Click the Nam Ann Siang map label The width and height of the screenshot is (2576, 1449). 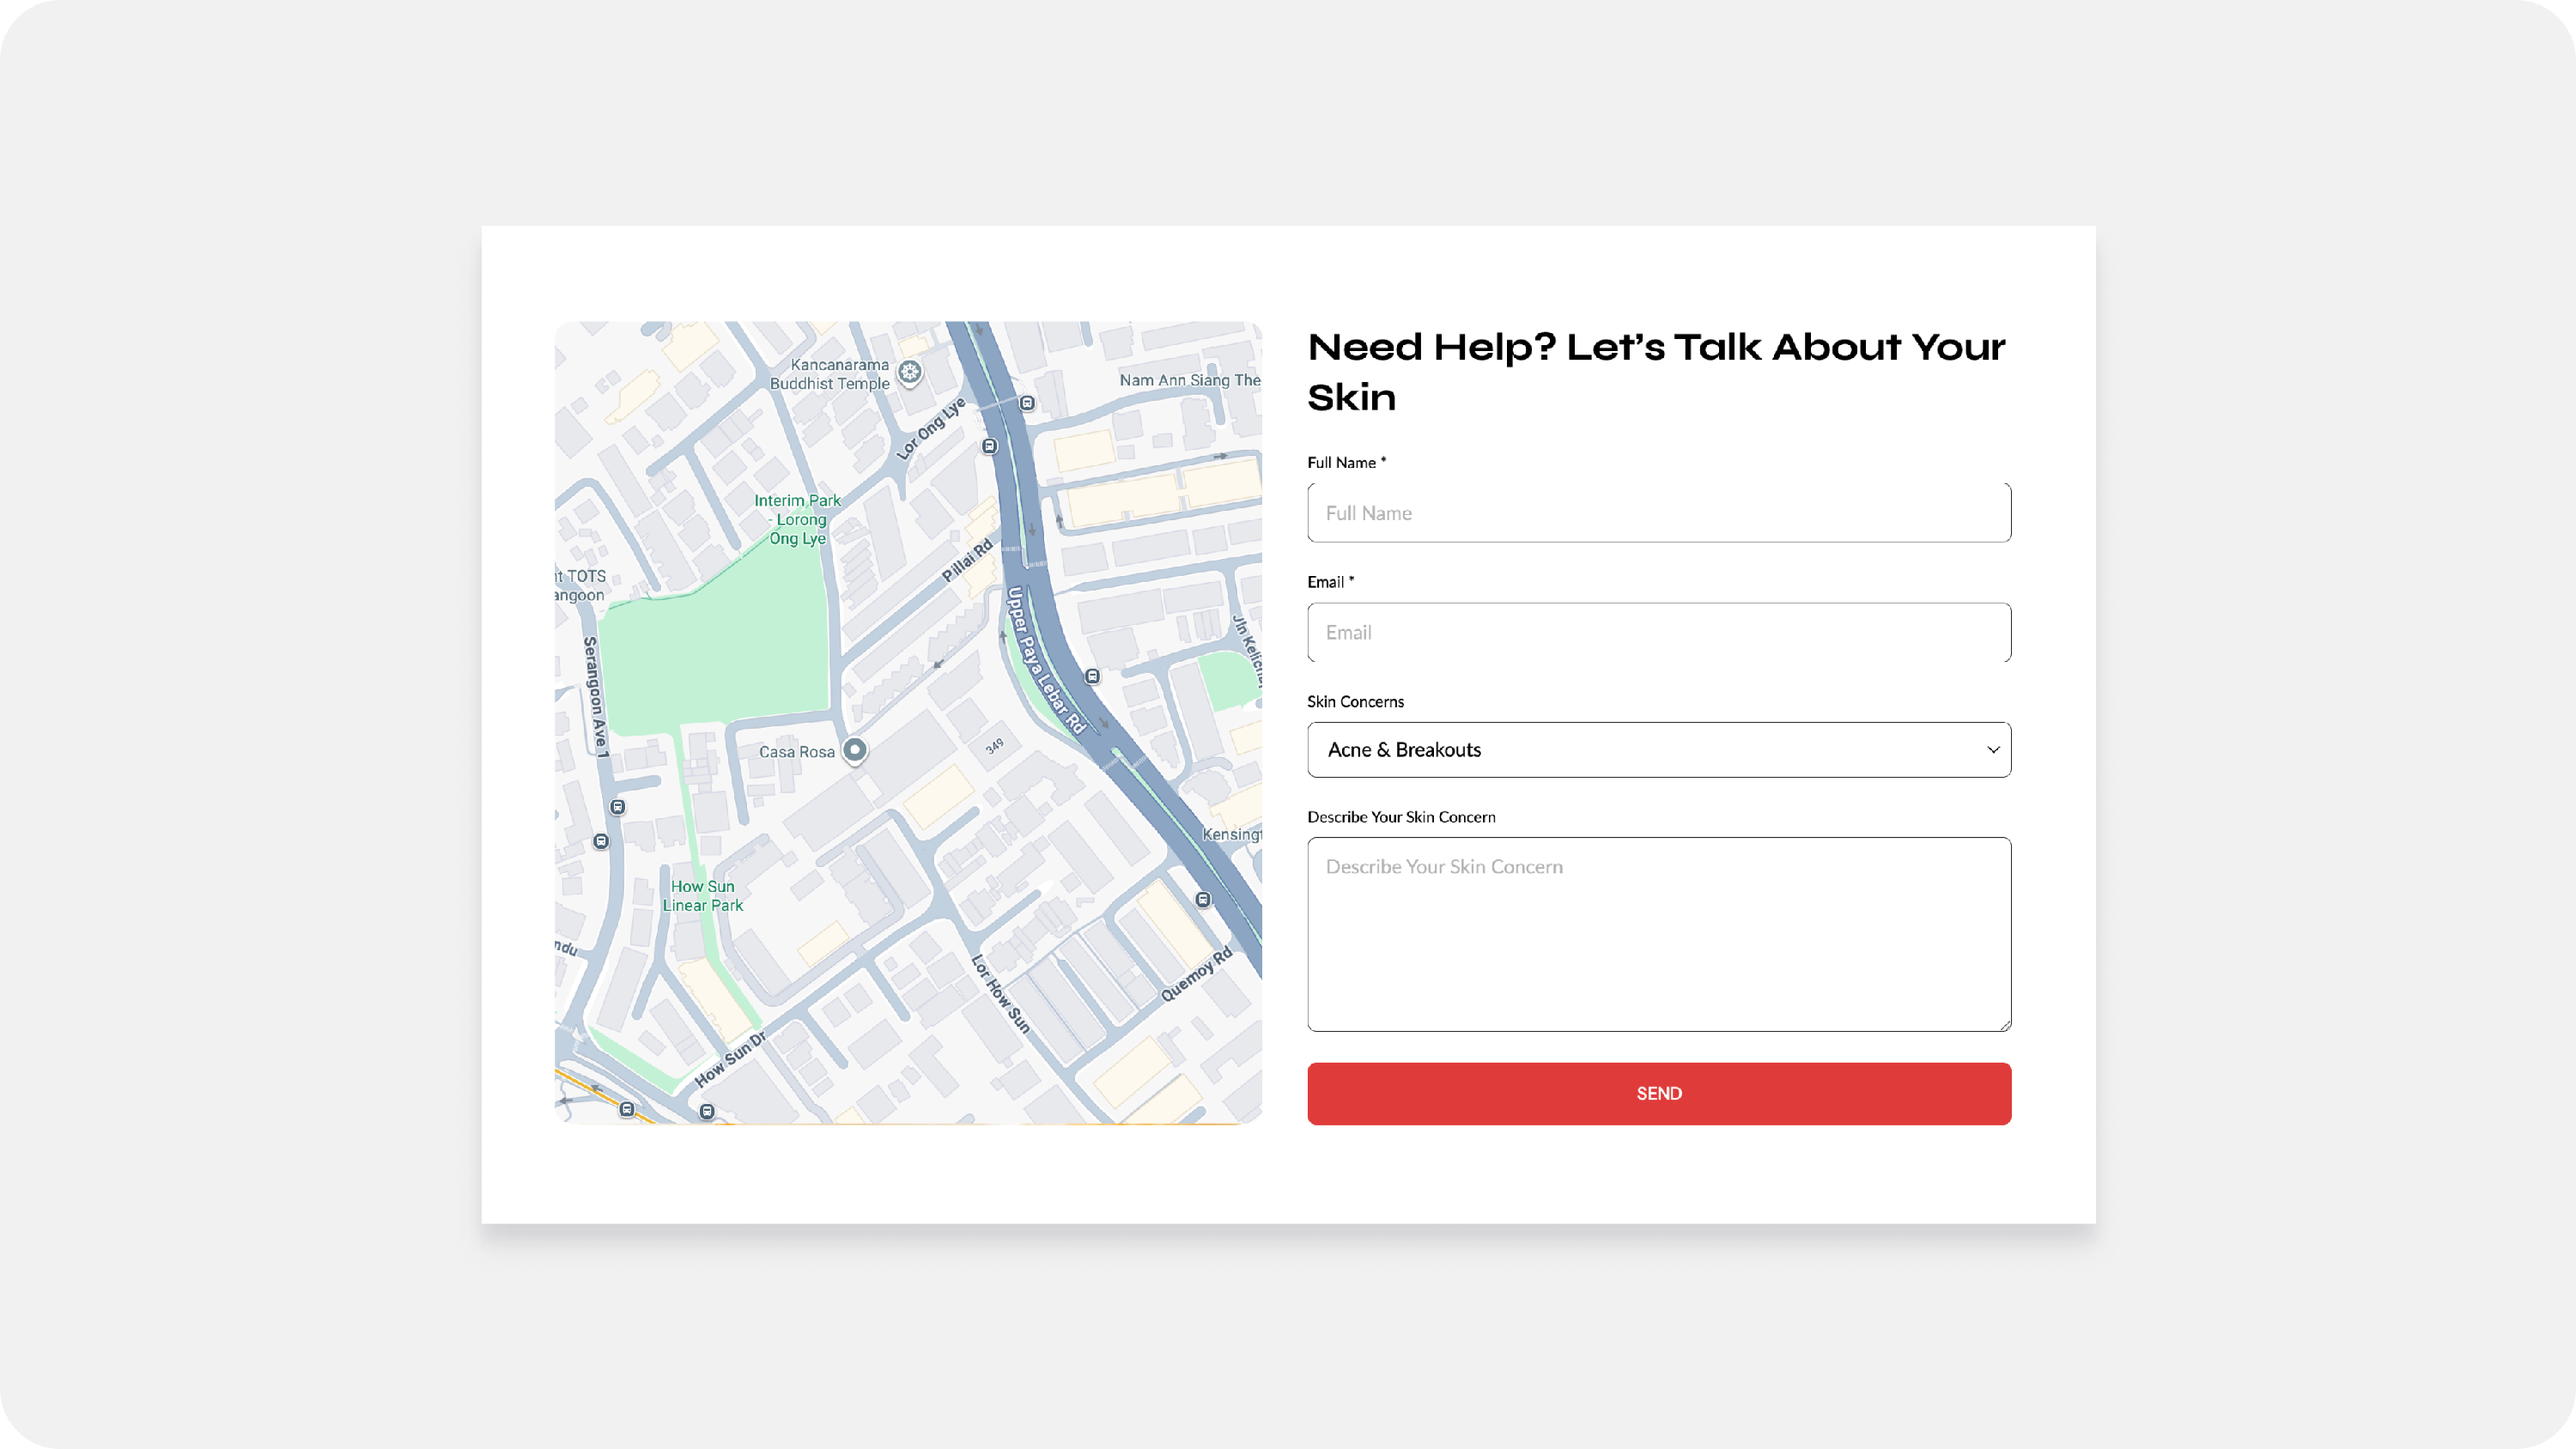pos(1189,380)
